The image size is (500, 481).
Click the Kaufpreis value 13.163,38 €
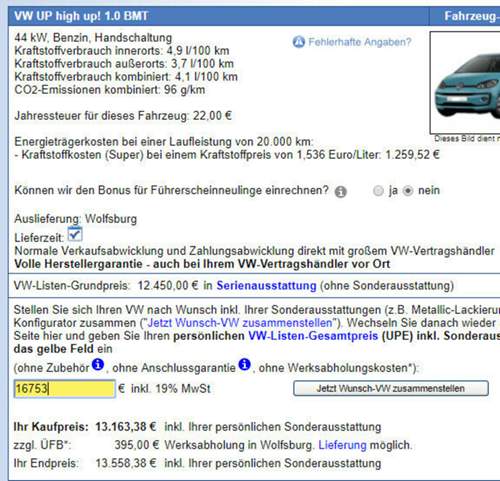[x=126, y=426]
